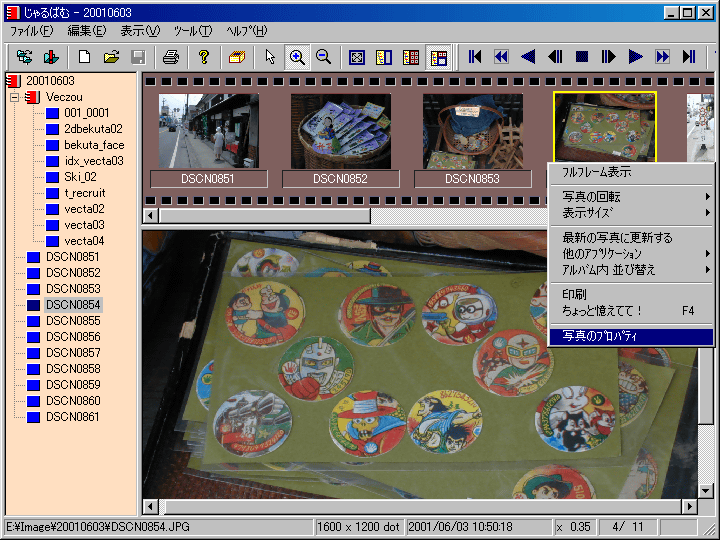720x540 pixels.
Task: Play forward with right triangle button
Action: [x=636, y=57]
